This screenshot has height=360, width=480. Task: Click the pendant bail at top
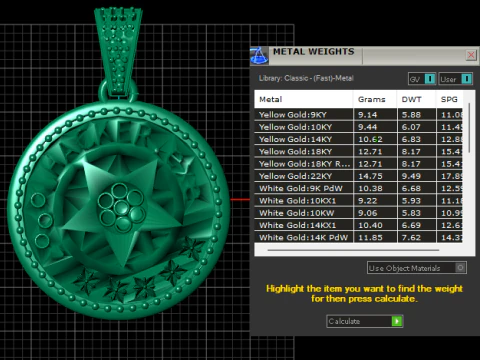pyautogui.click(x=118, y=52)
